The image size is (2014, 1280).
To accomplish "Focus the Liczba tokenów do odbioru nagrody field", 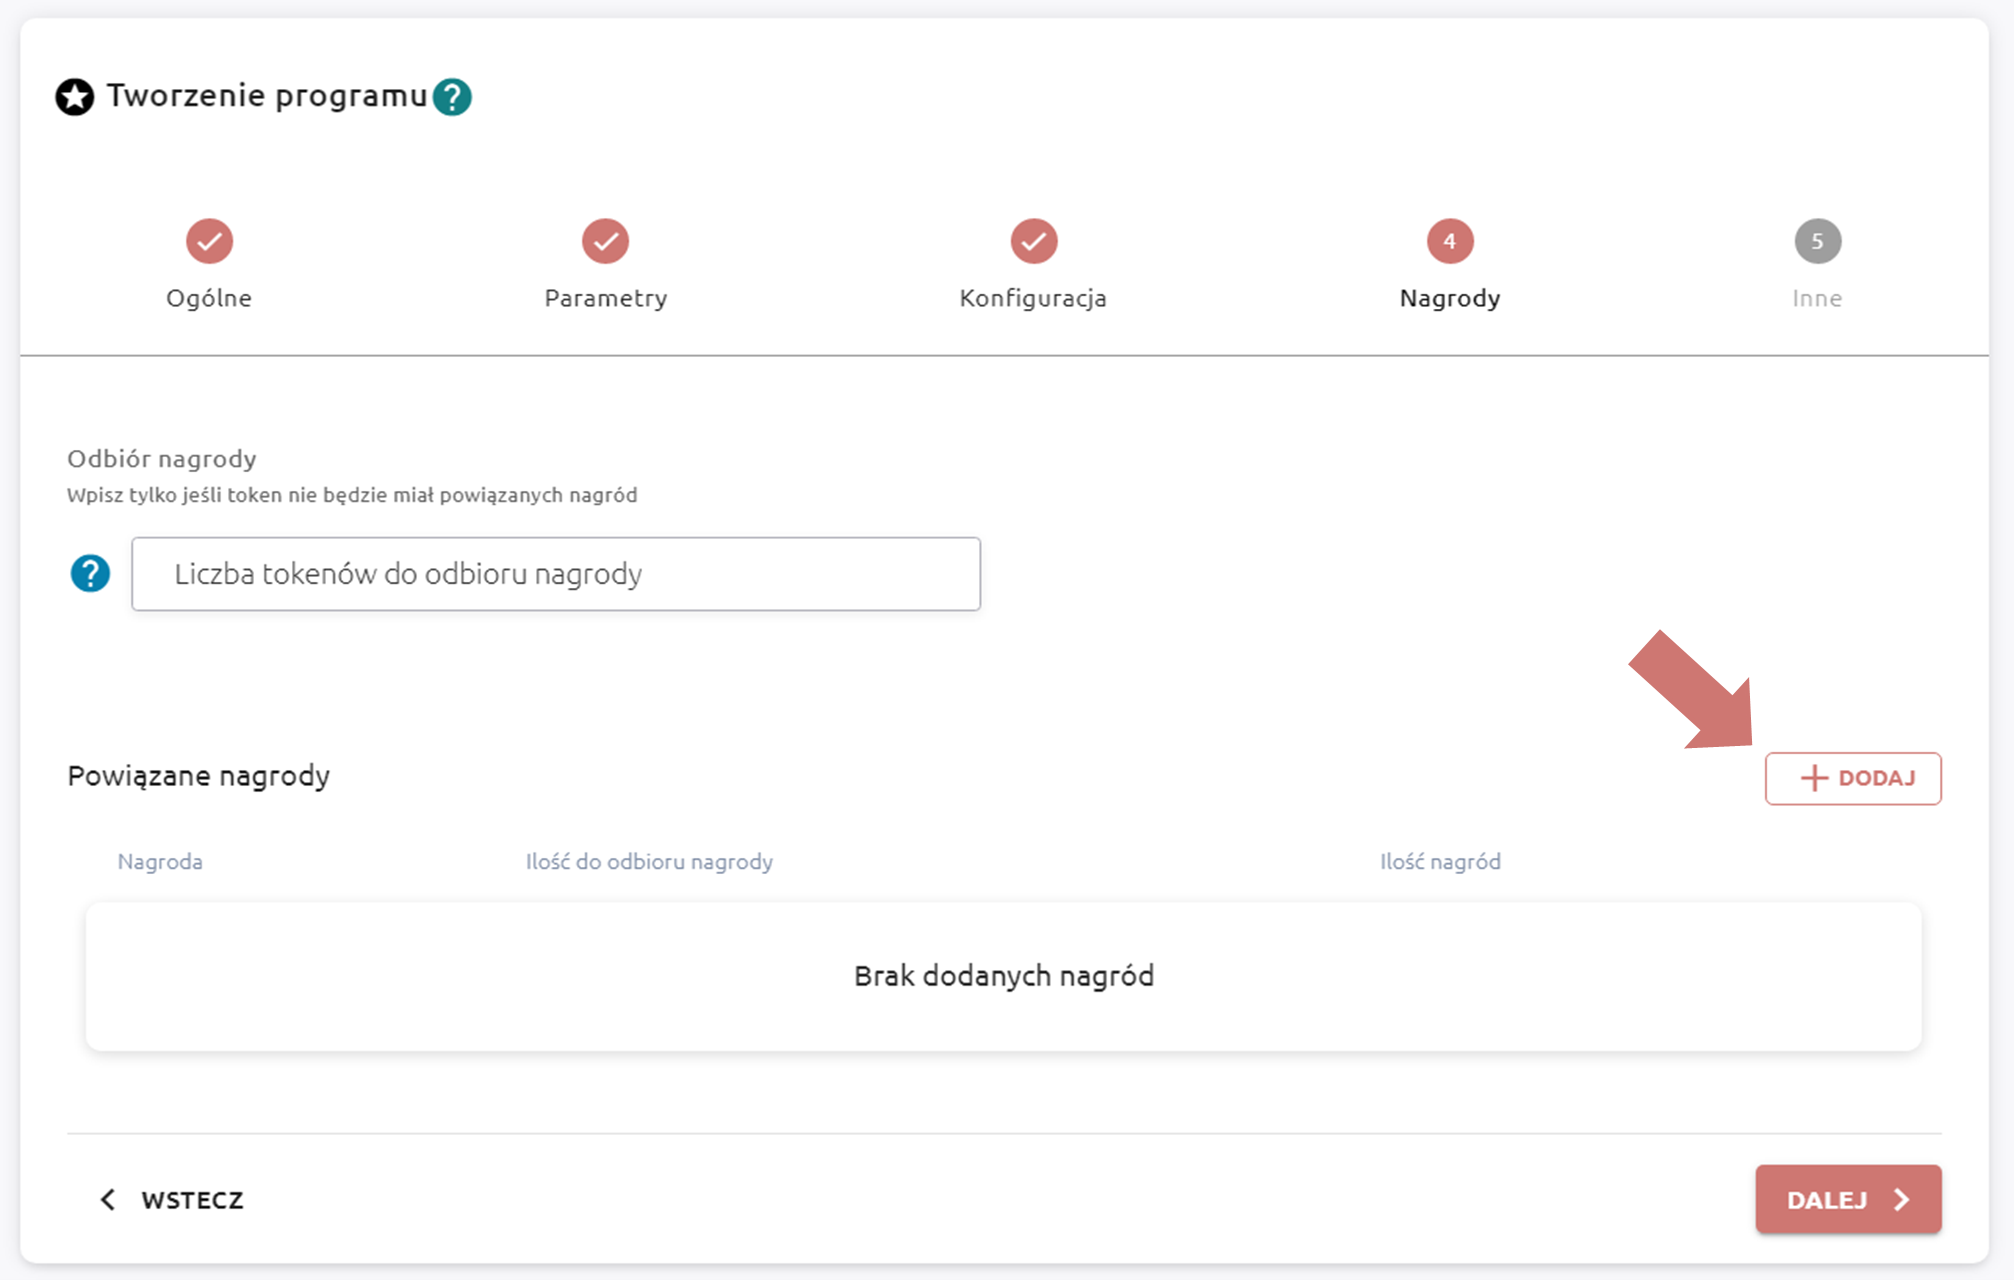I will pyautogui.click(x=556, y=574).
